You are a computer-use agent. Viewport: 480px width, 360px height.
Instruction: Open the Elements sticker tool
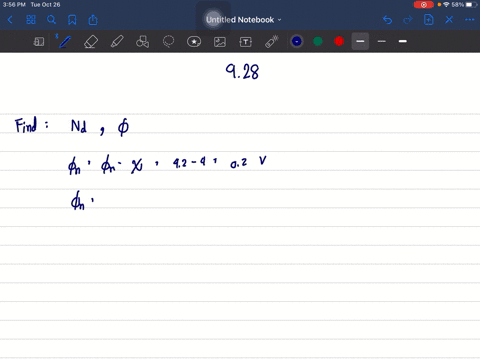tap(194, 42)
